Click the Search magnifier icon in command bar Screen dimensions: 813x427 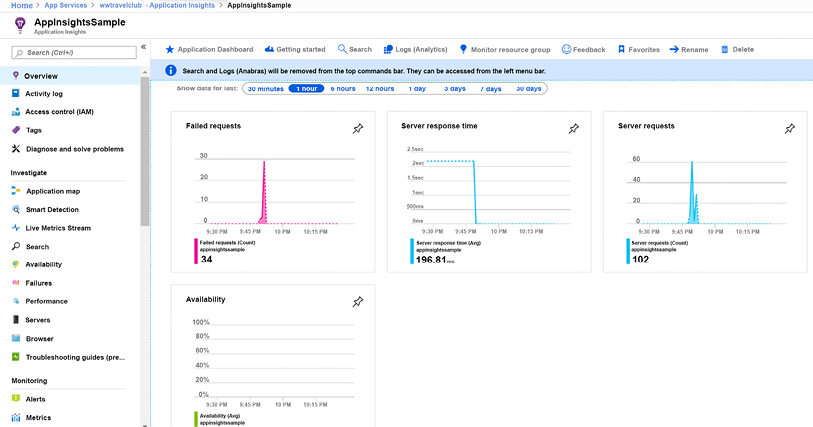[x=342, y=49]
